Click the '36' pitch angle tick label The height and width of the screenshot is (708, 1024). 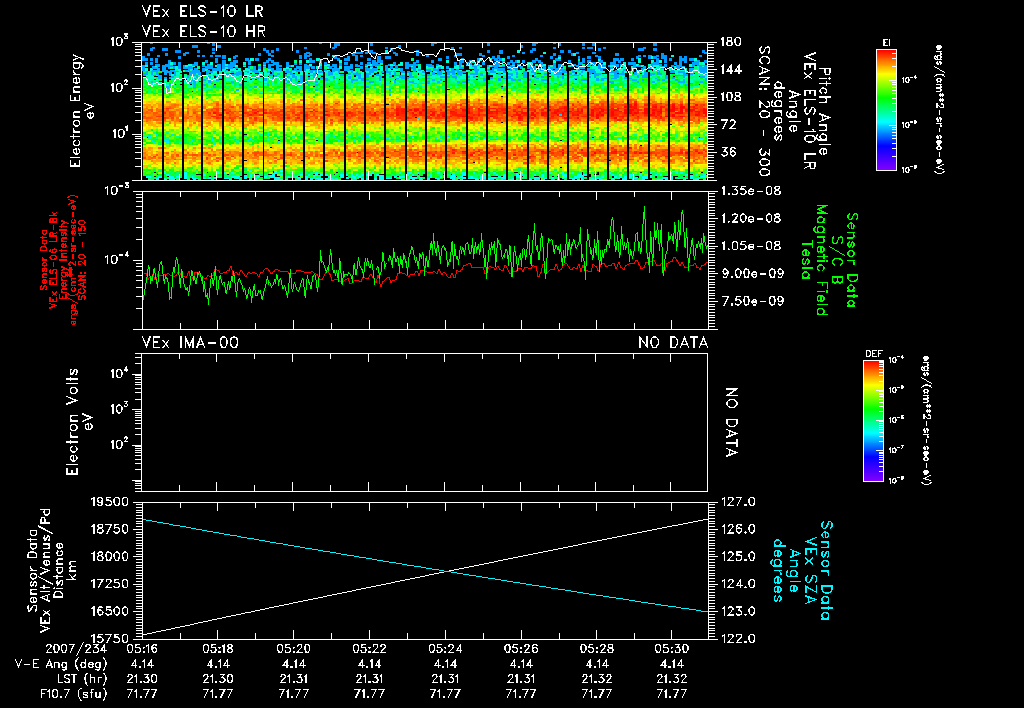point(728,152)
